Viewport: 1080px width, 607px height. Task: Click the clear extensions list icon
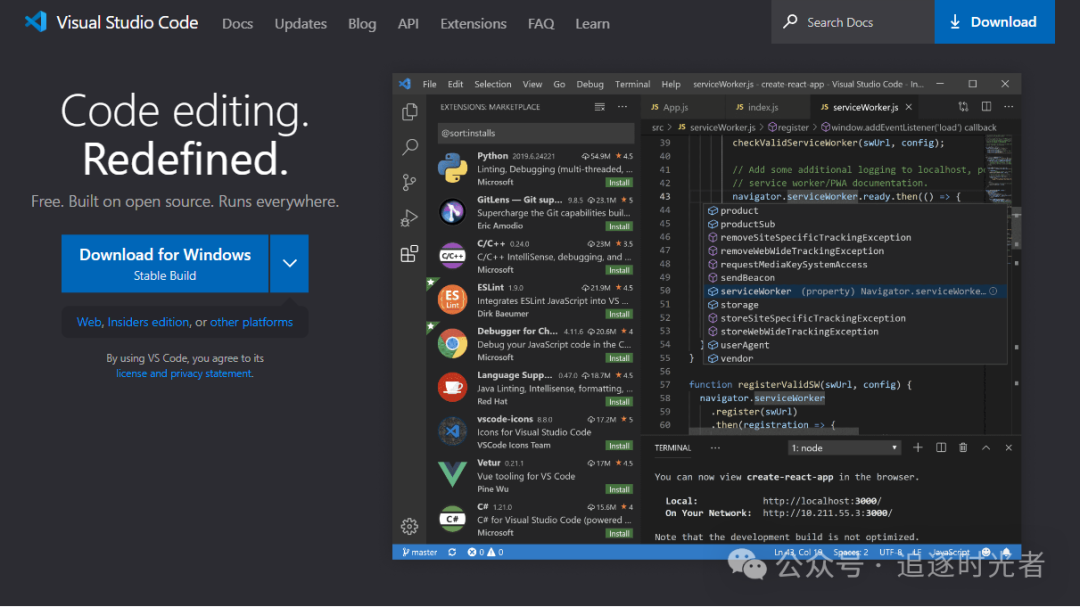pos(600,107)
